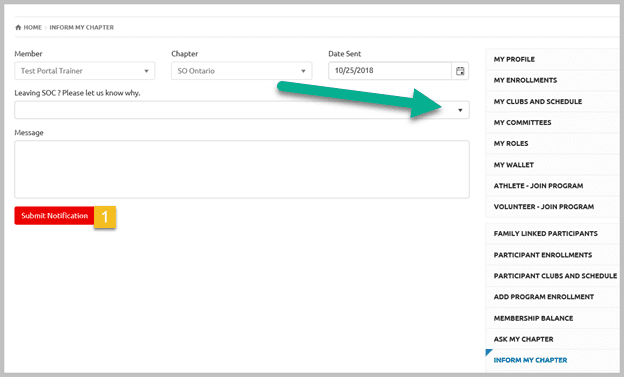Image resolution: width=624 pixels, height=377 pixels.
Task: Expand the Chapter dropdown showing SO Ontario
Action: [x=242, y=71]
